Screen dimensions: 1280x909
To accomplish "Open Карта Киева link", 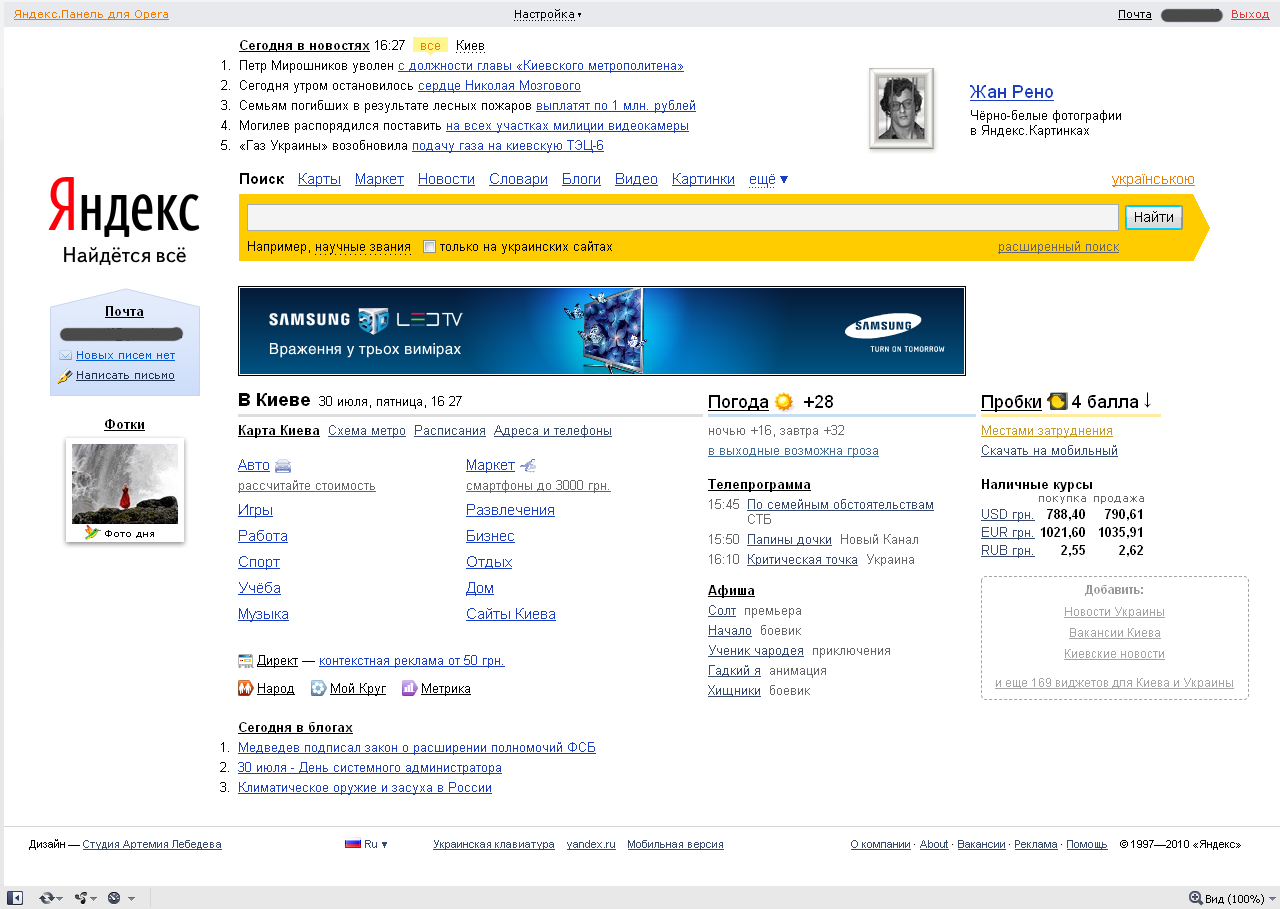I will point(279,431).
